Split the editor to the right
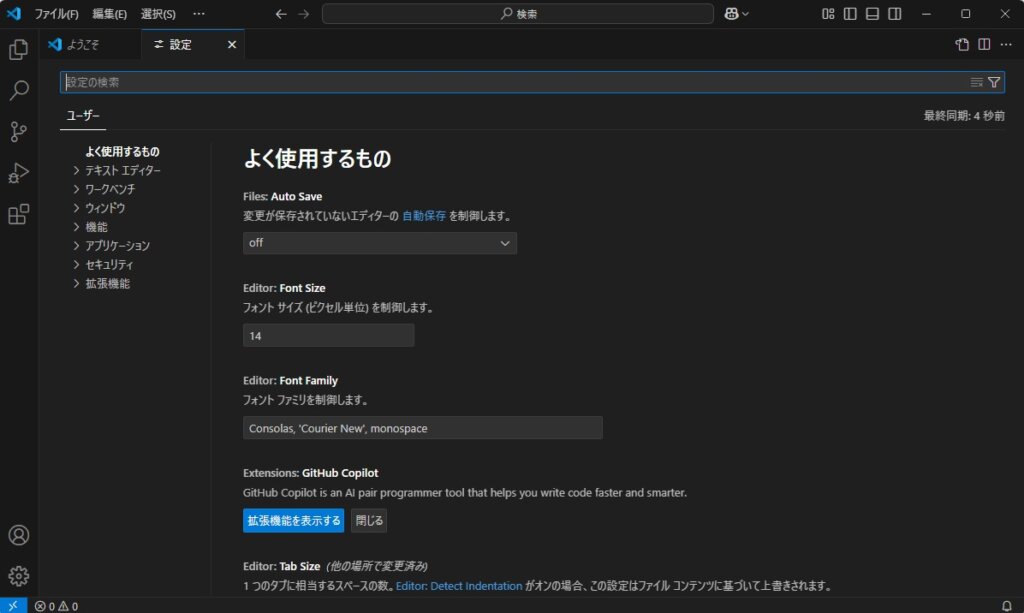1024x613 pixels. coord(984,44)
